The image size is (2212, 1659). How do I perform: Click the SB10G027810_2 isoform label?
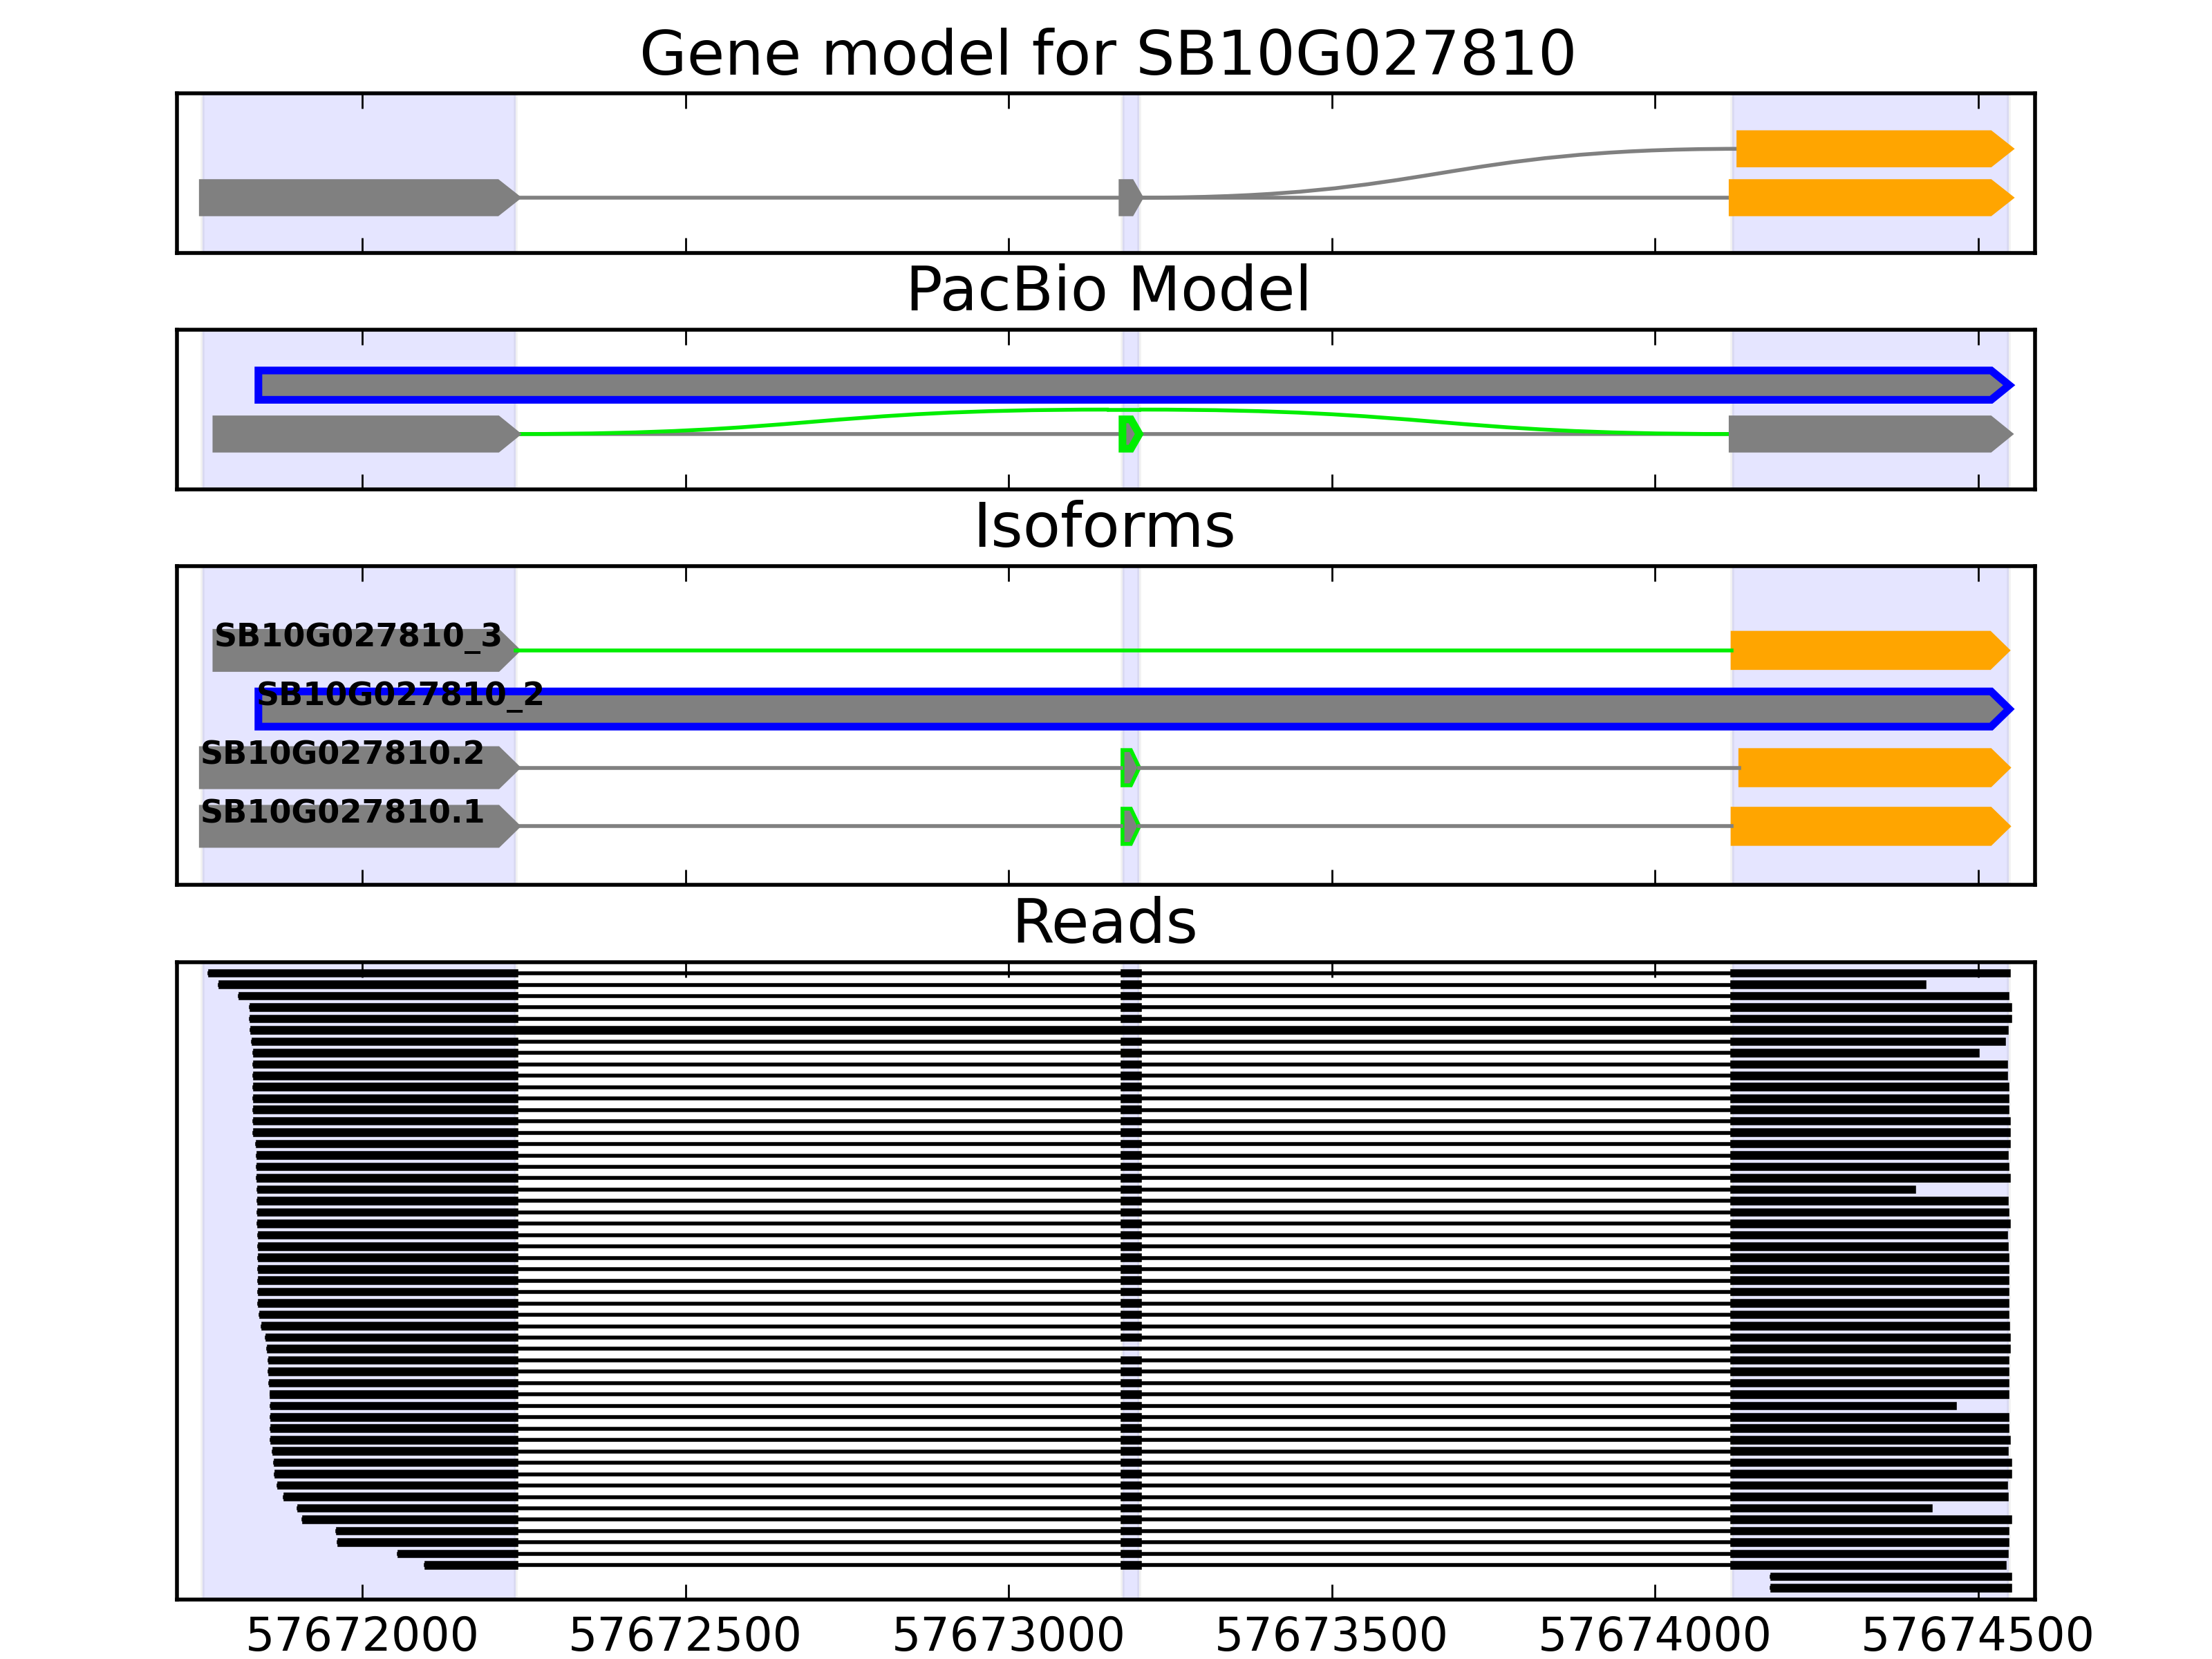coord(400,694)
